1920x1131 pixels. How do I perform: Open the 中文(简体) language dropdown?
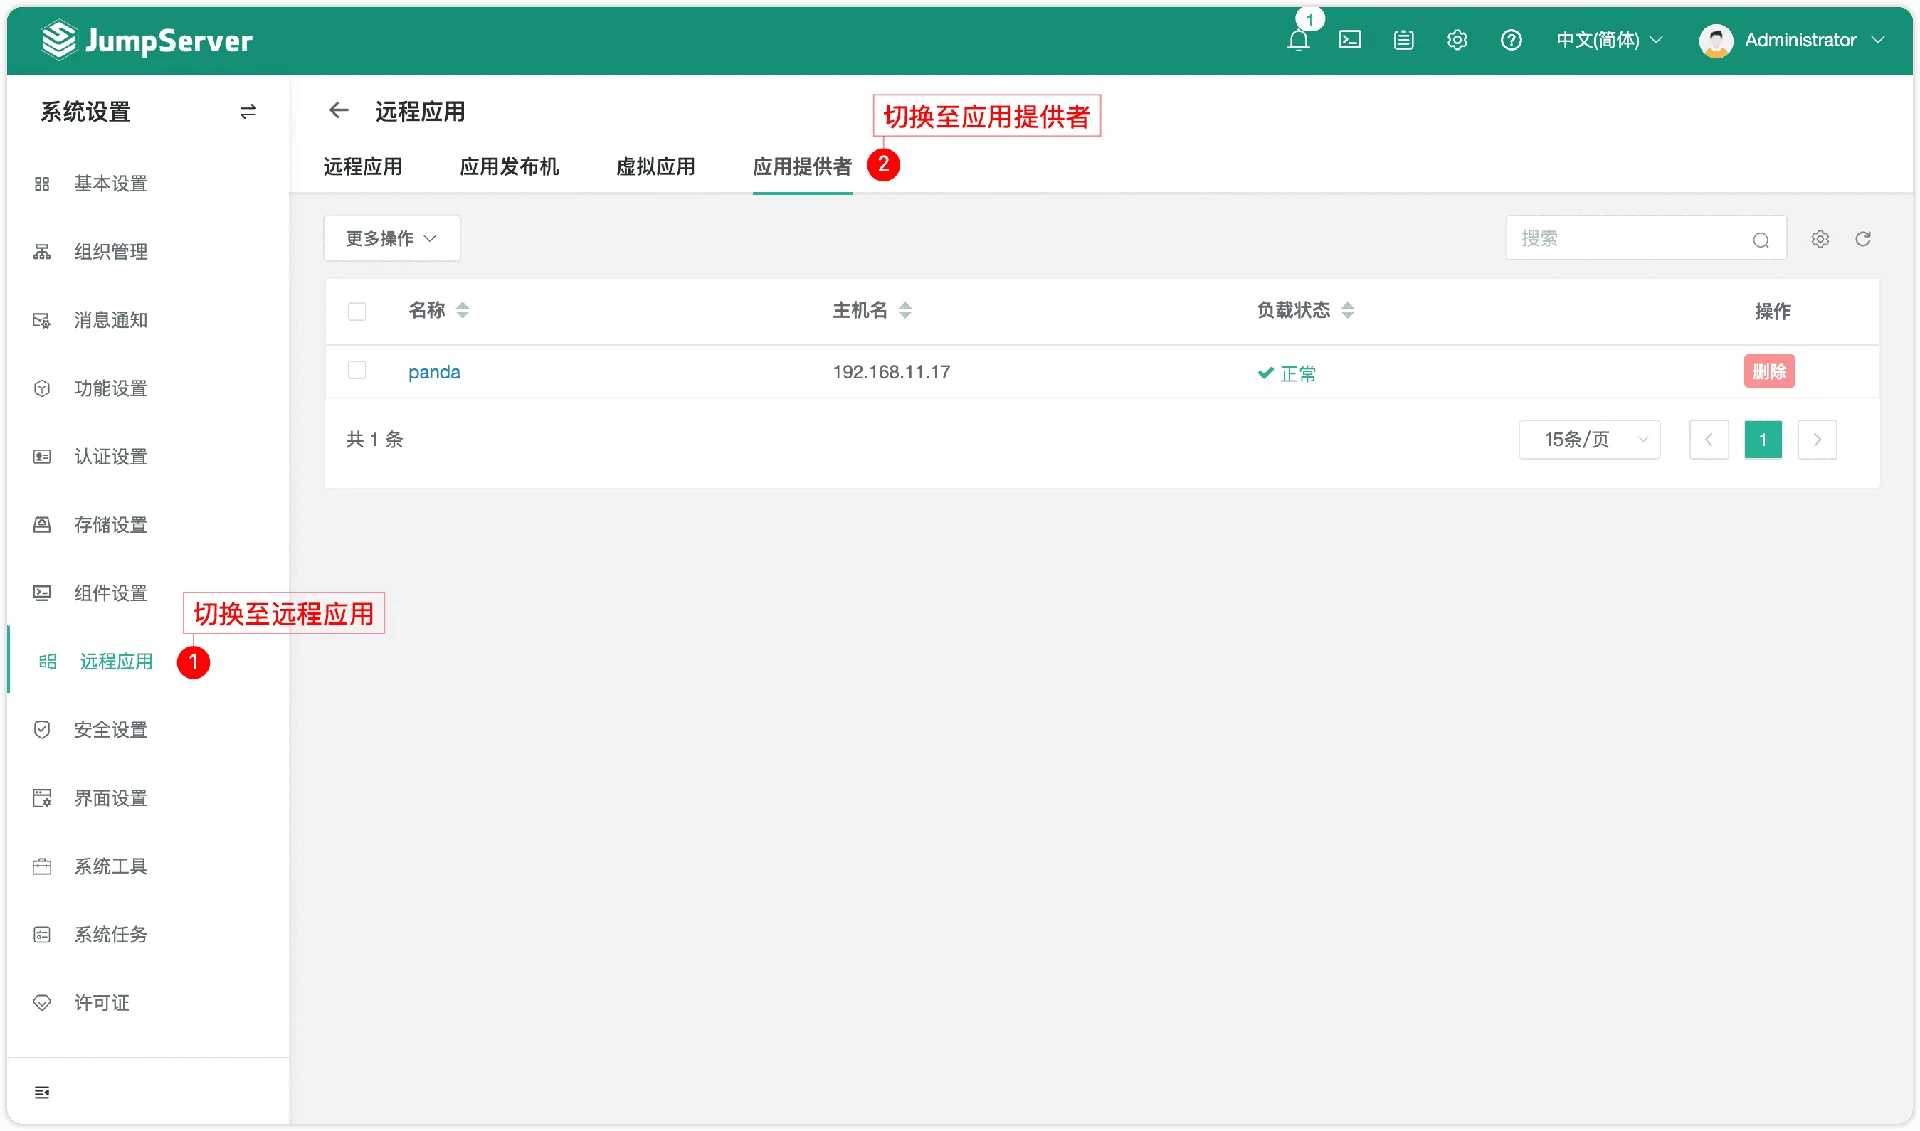coord(1609,40)
